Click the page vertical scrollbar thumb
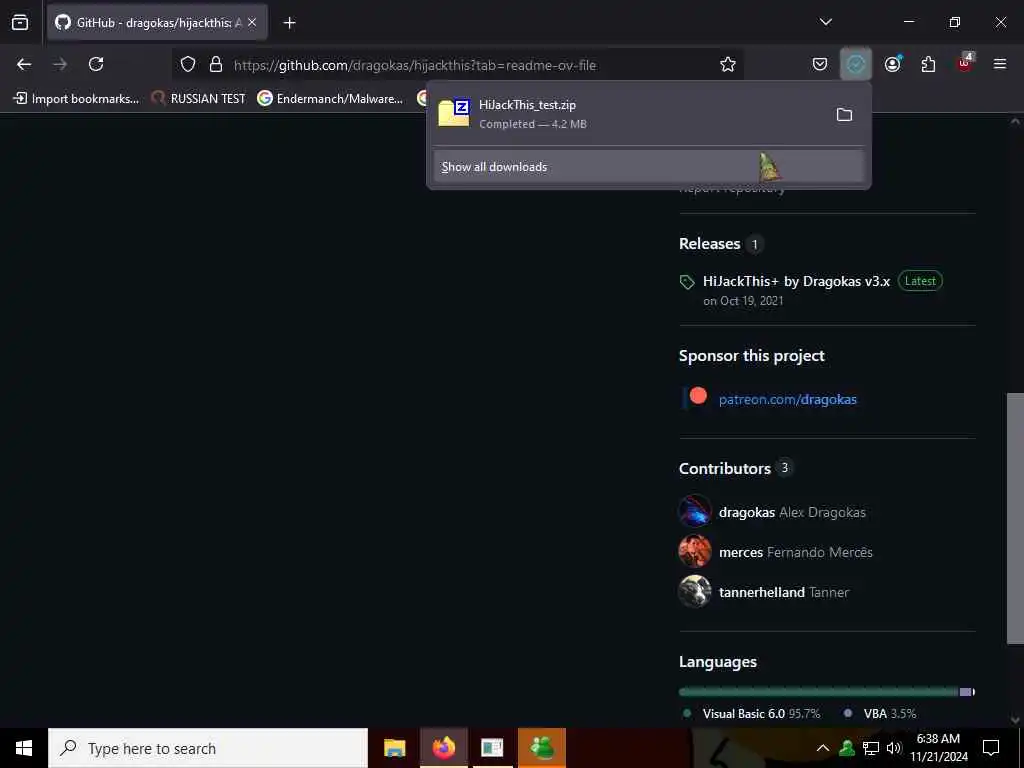The width and height of the screenshot is (1024, 768). pyautogui.click(x=1014, y=518)
